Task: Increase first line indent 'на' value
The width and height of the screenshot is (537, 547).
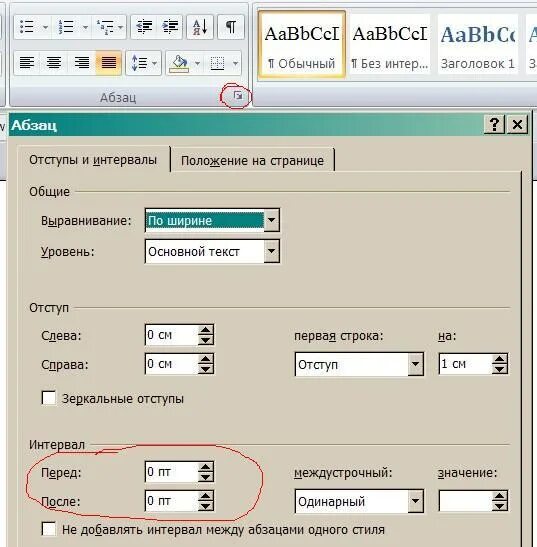Action: tap(500, 359)
